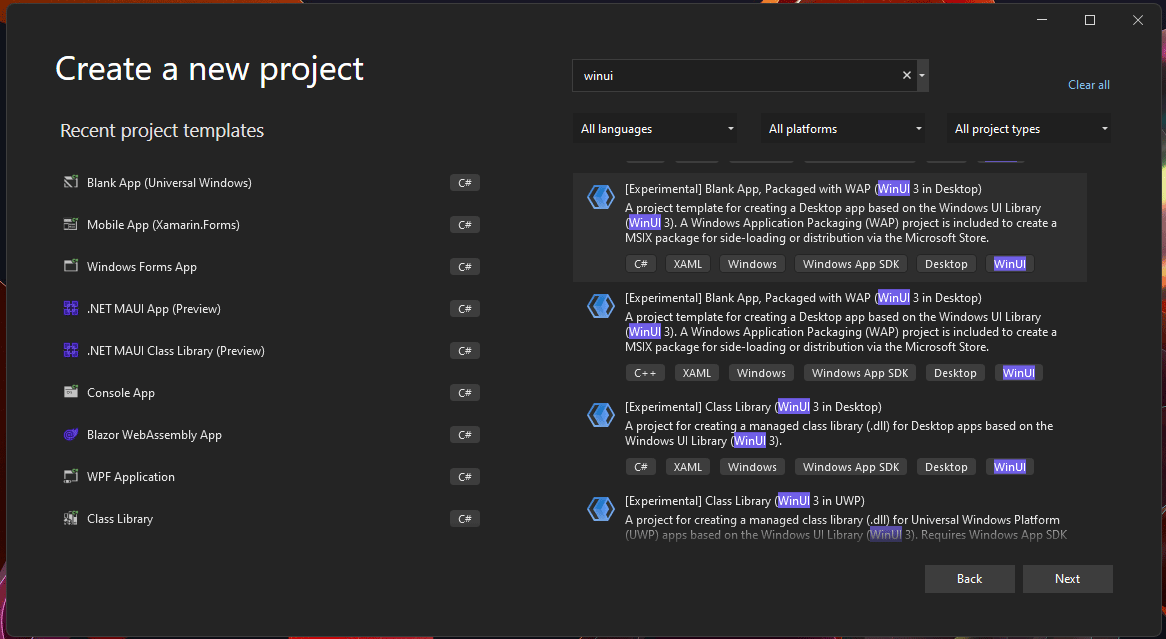Click the Desktop tag of Class Library Desktop template
1166x639 pixels.
pos(946,467)
